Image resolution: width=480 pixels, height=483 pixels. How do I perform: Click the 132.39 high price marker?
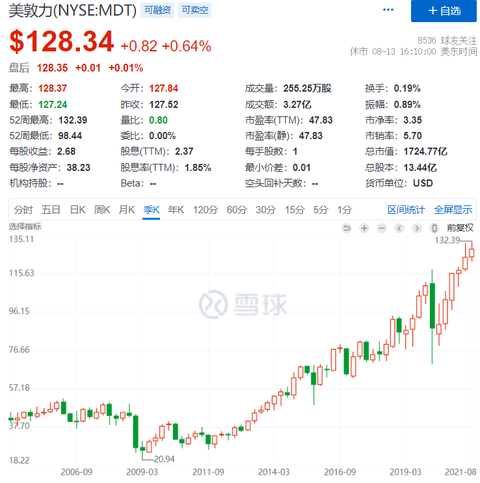click(x=447, y=240)
